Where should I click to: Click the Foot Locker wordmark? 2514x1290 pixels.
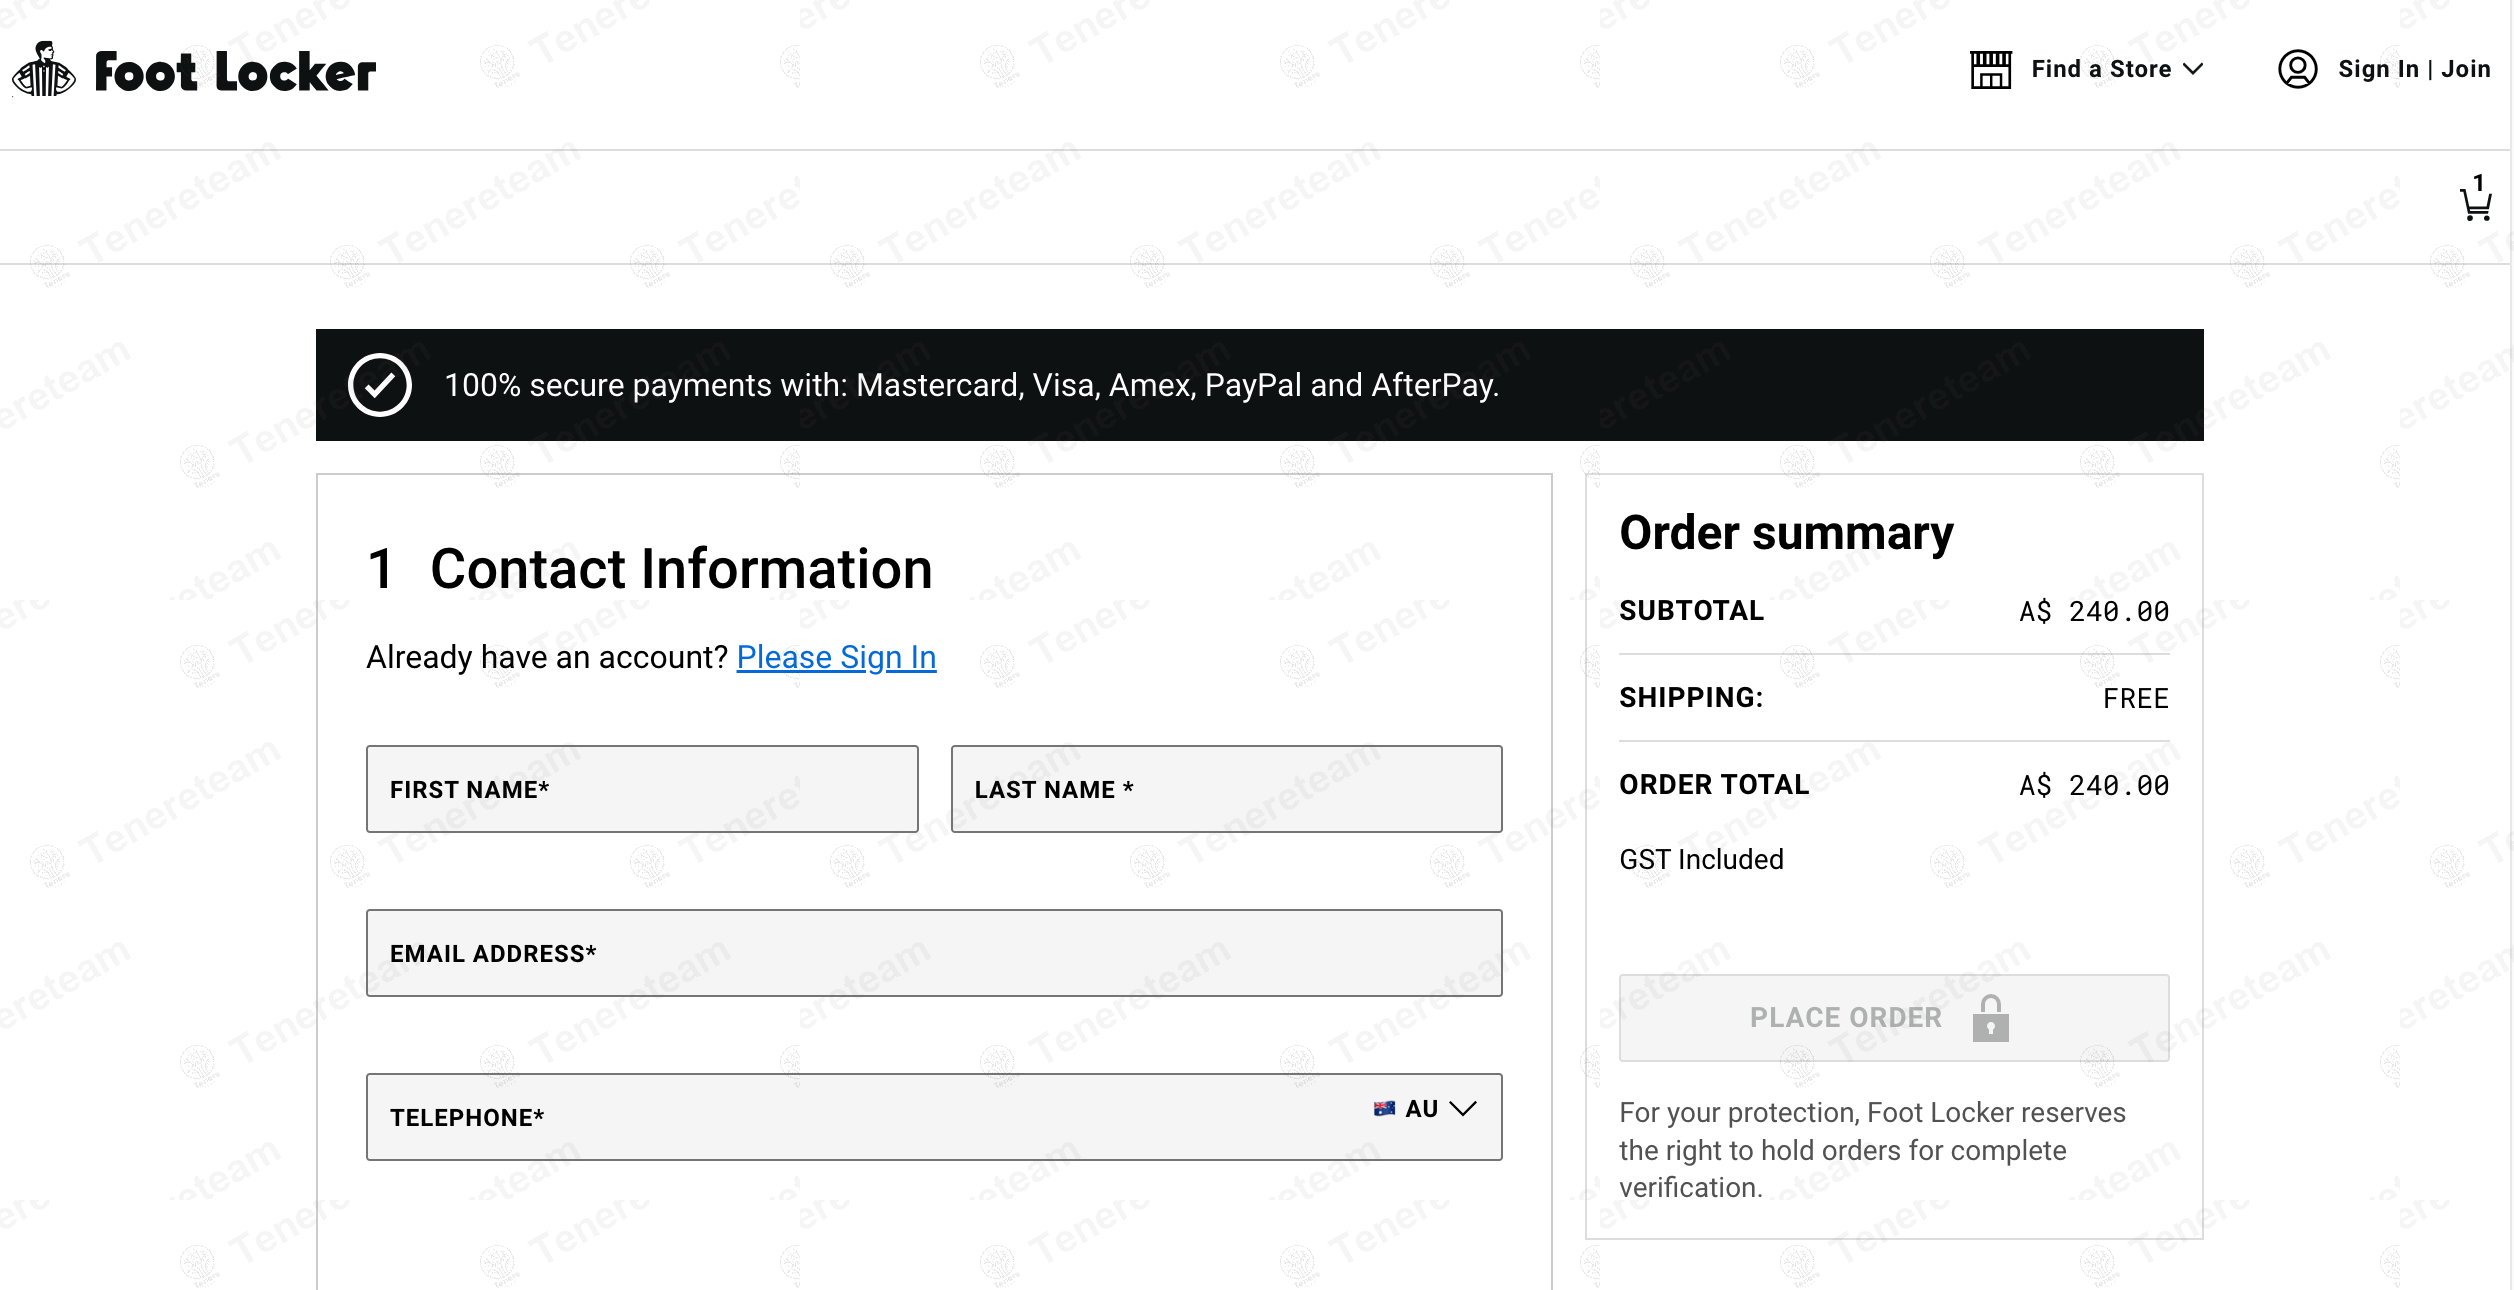(235, 72)
